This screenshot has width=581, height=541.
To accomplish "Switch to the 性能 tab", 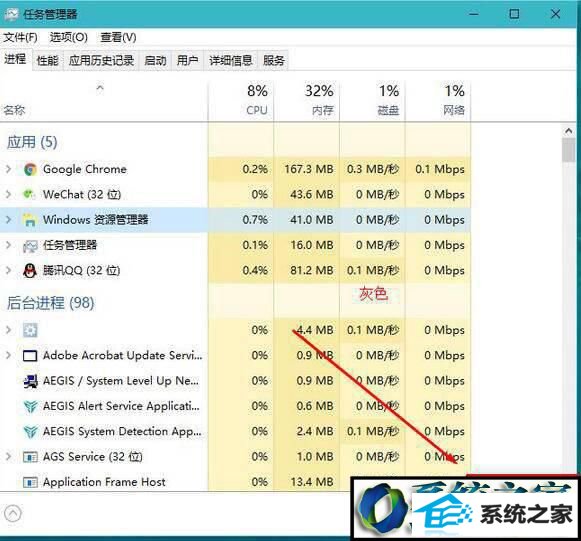I will 48,60.
